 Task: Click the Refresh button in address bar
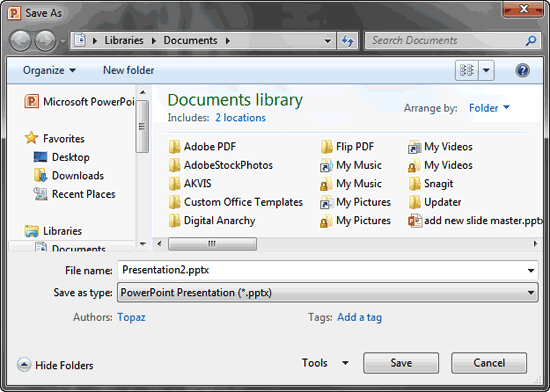click(x=347, y=41)
